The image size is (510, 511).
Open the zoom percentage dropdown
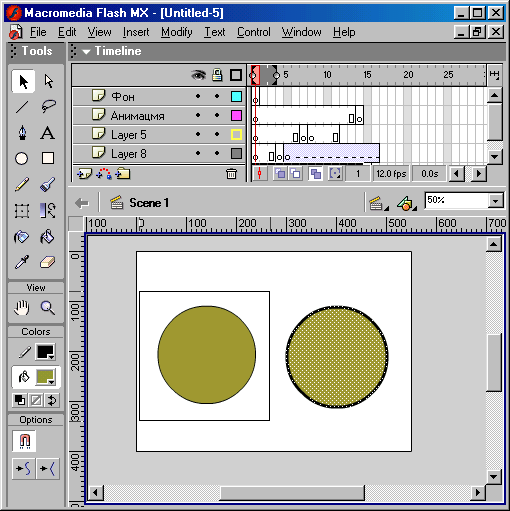click(x=496, y=201)
